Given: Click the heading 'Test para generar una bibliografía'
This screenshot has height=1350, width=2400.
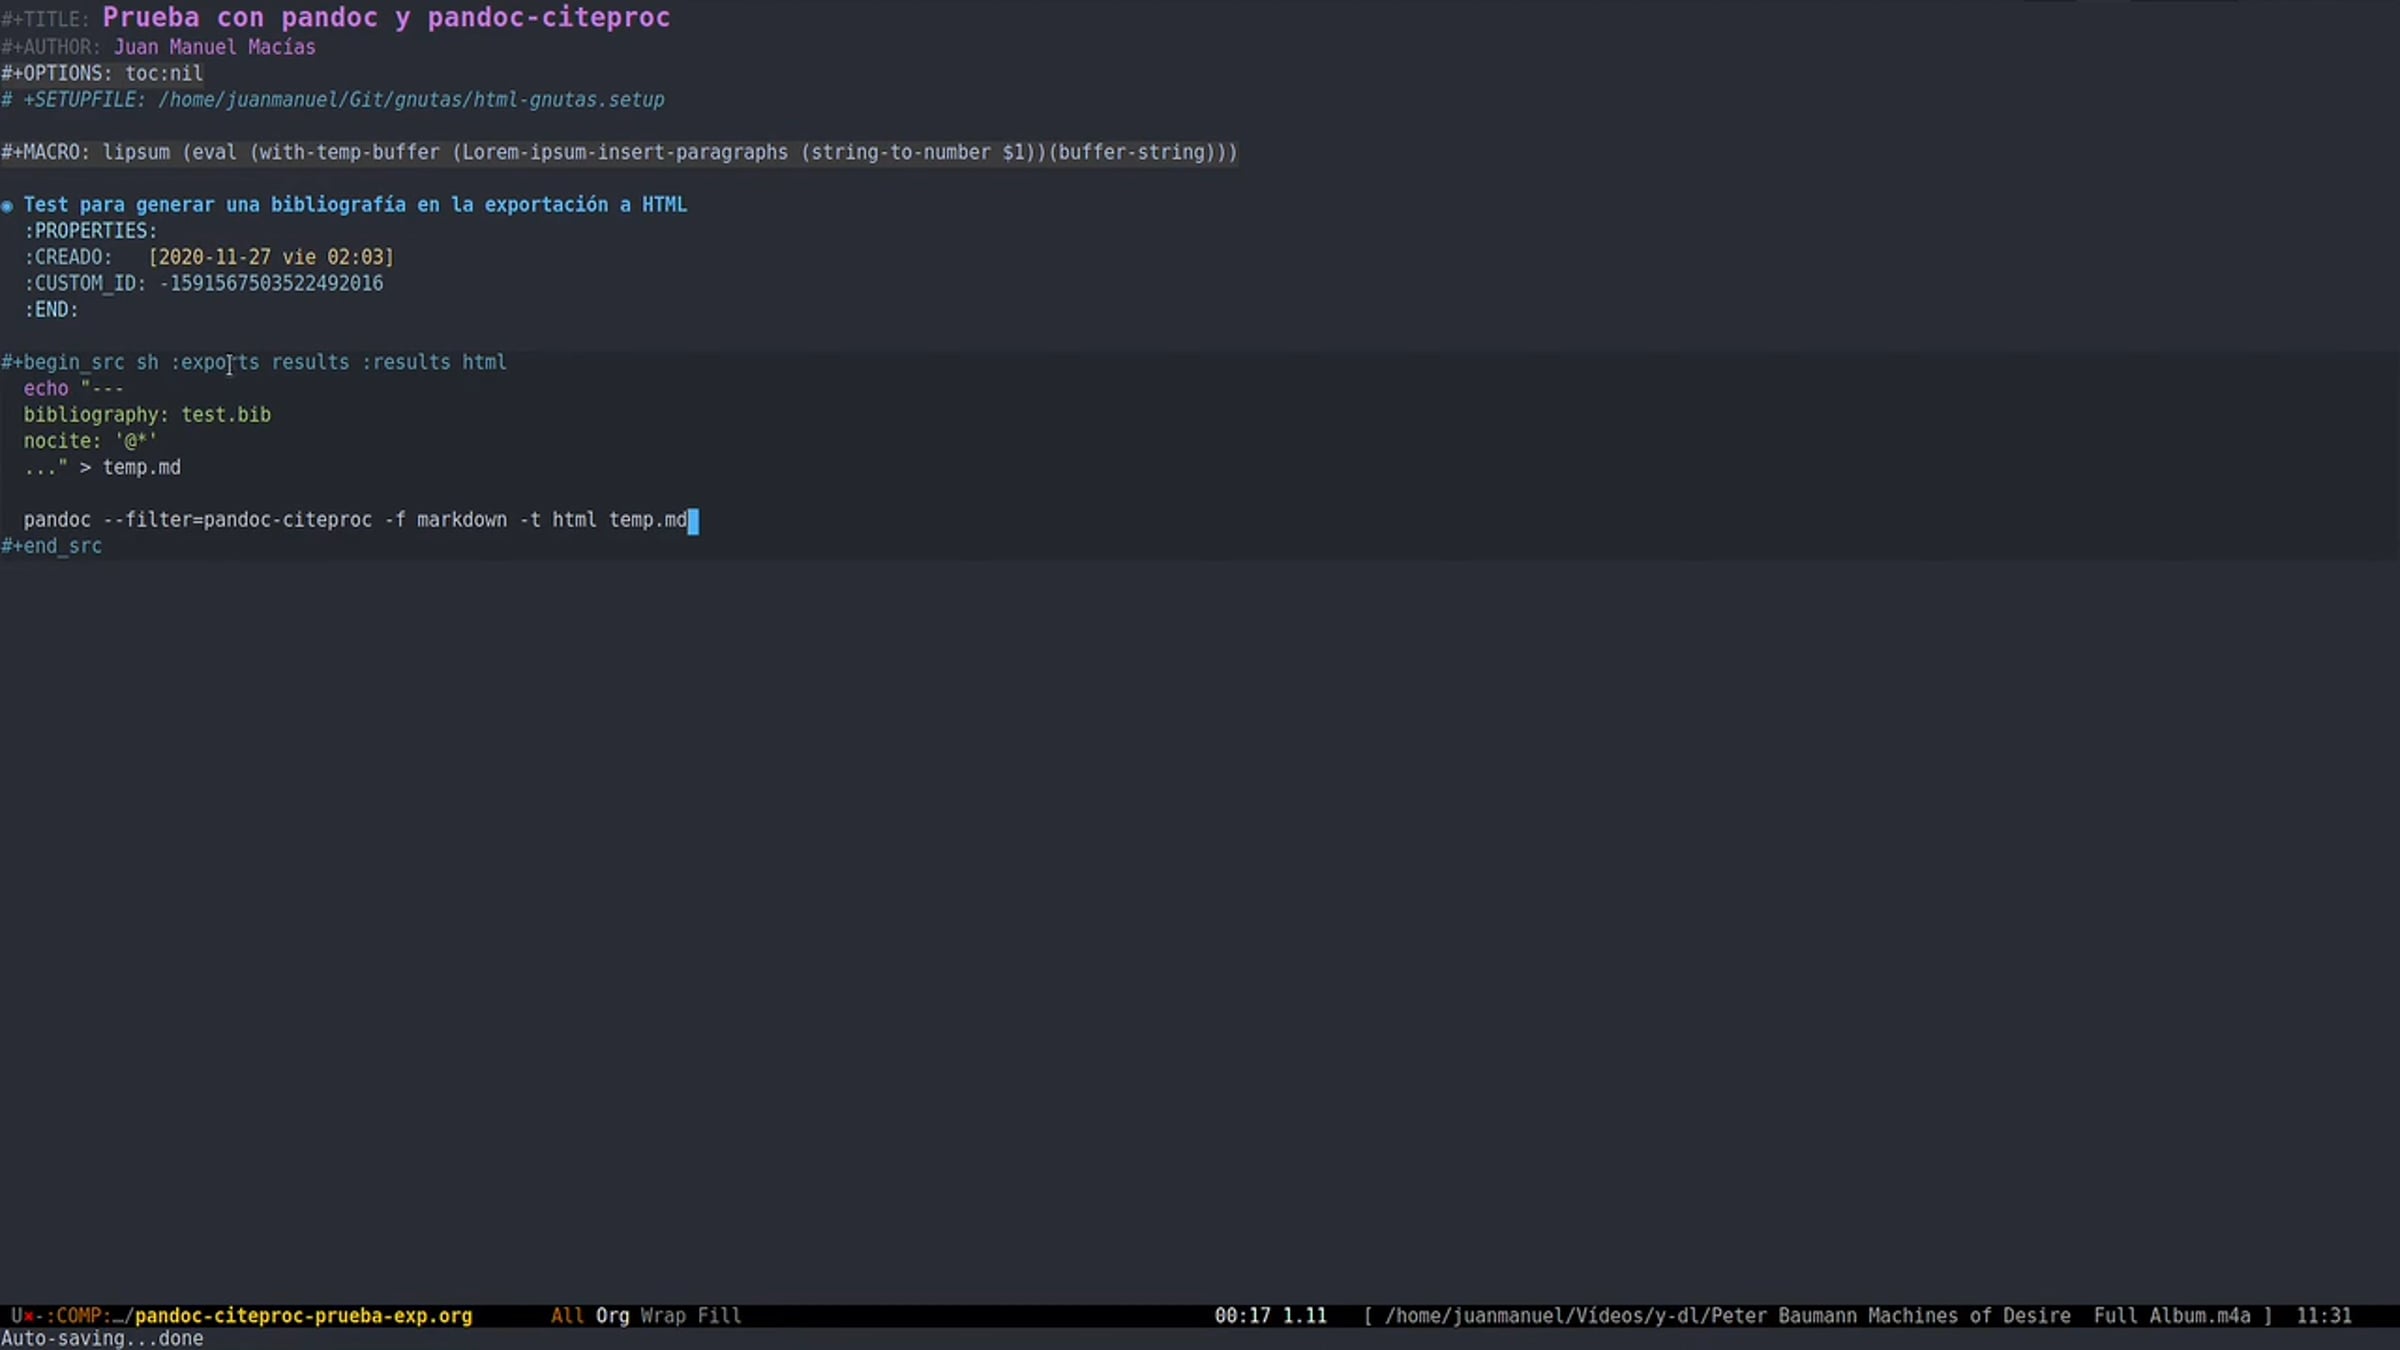Looking at the screenshot, I should pos(355,205).
